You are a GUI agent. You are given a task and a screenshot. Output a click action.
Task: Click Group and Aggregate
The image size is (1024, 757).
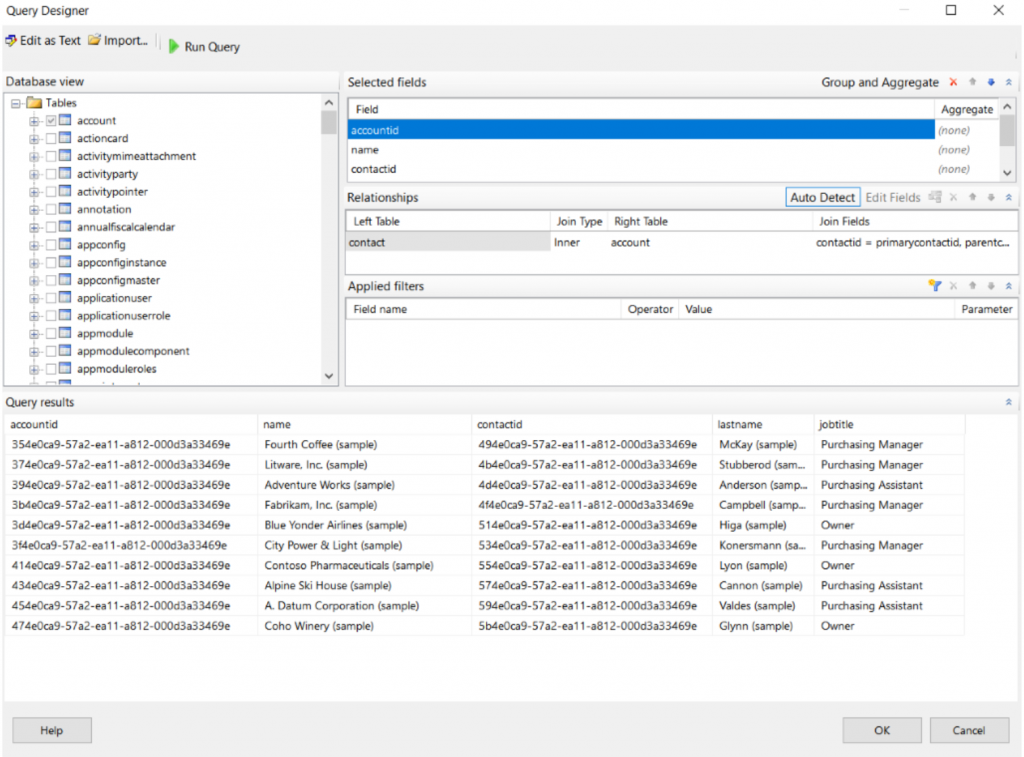[880, 82]
